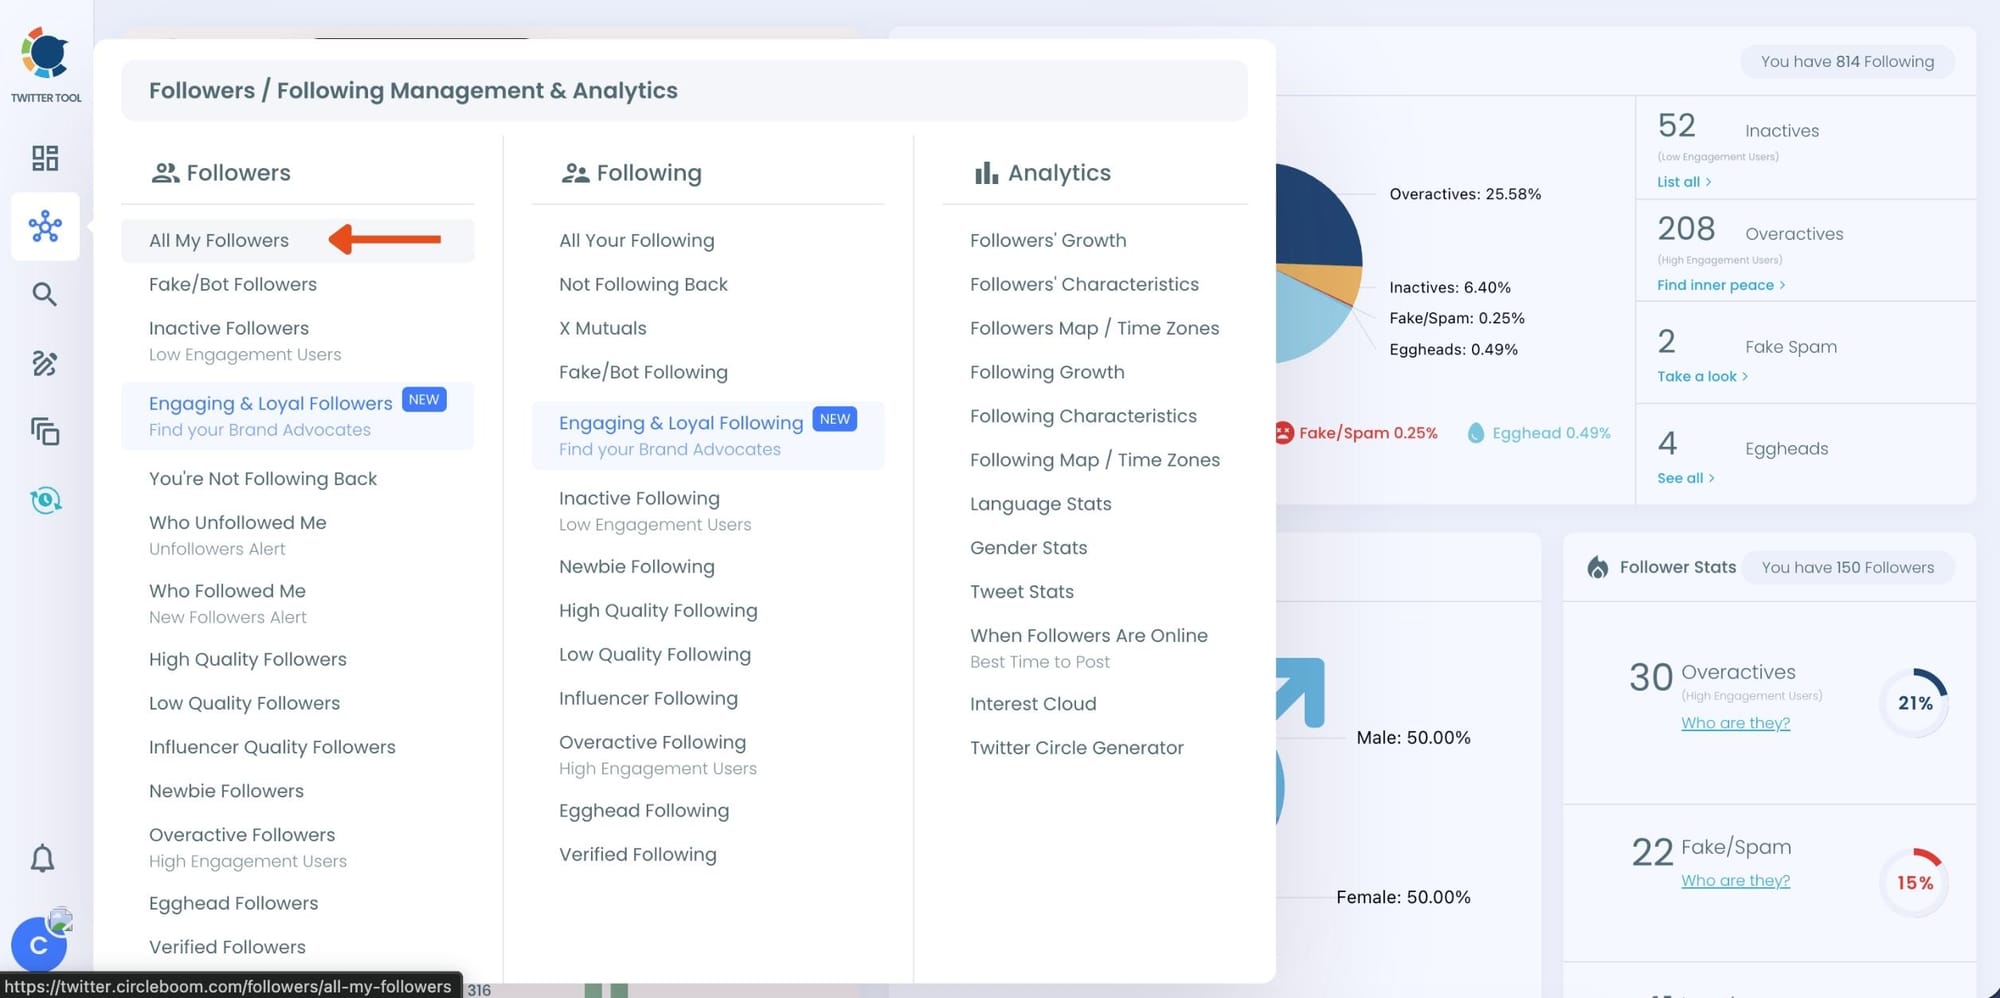
Task: Click Who are they under Overactives
Action: coord(1735,723)
